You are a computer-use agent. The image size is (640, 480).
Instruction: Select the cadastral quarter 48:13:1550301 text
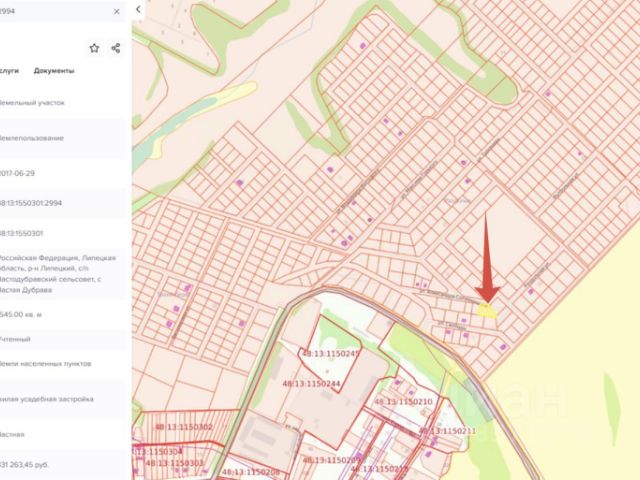pos(21,233)
